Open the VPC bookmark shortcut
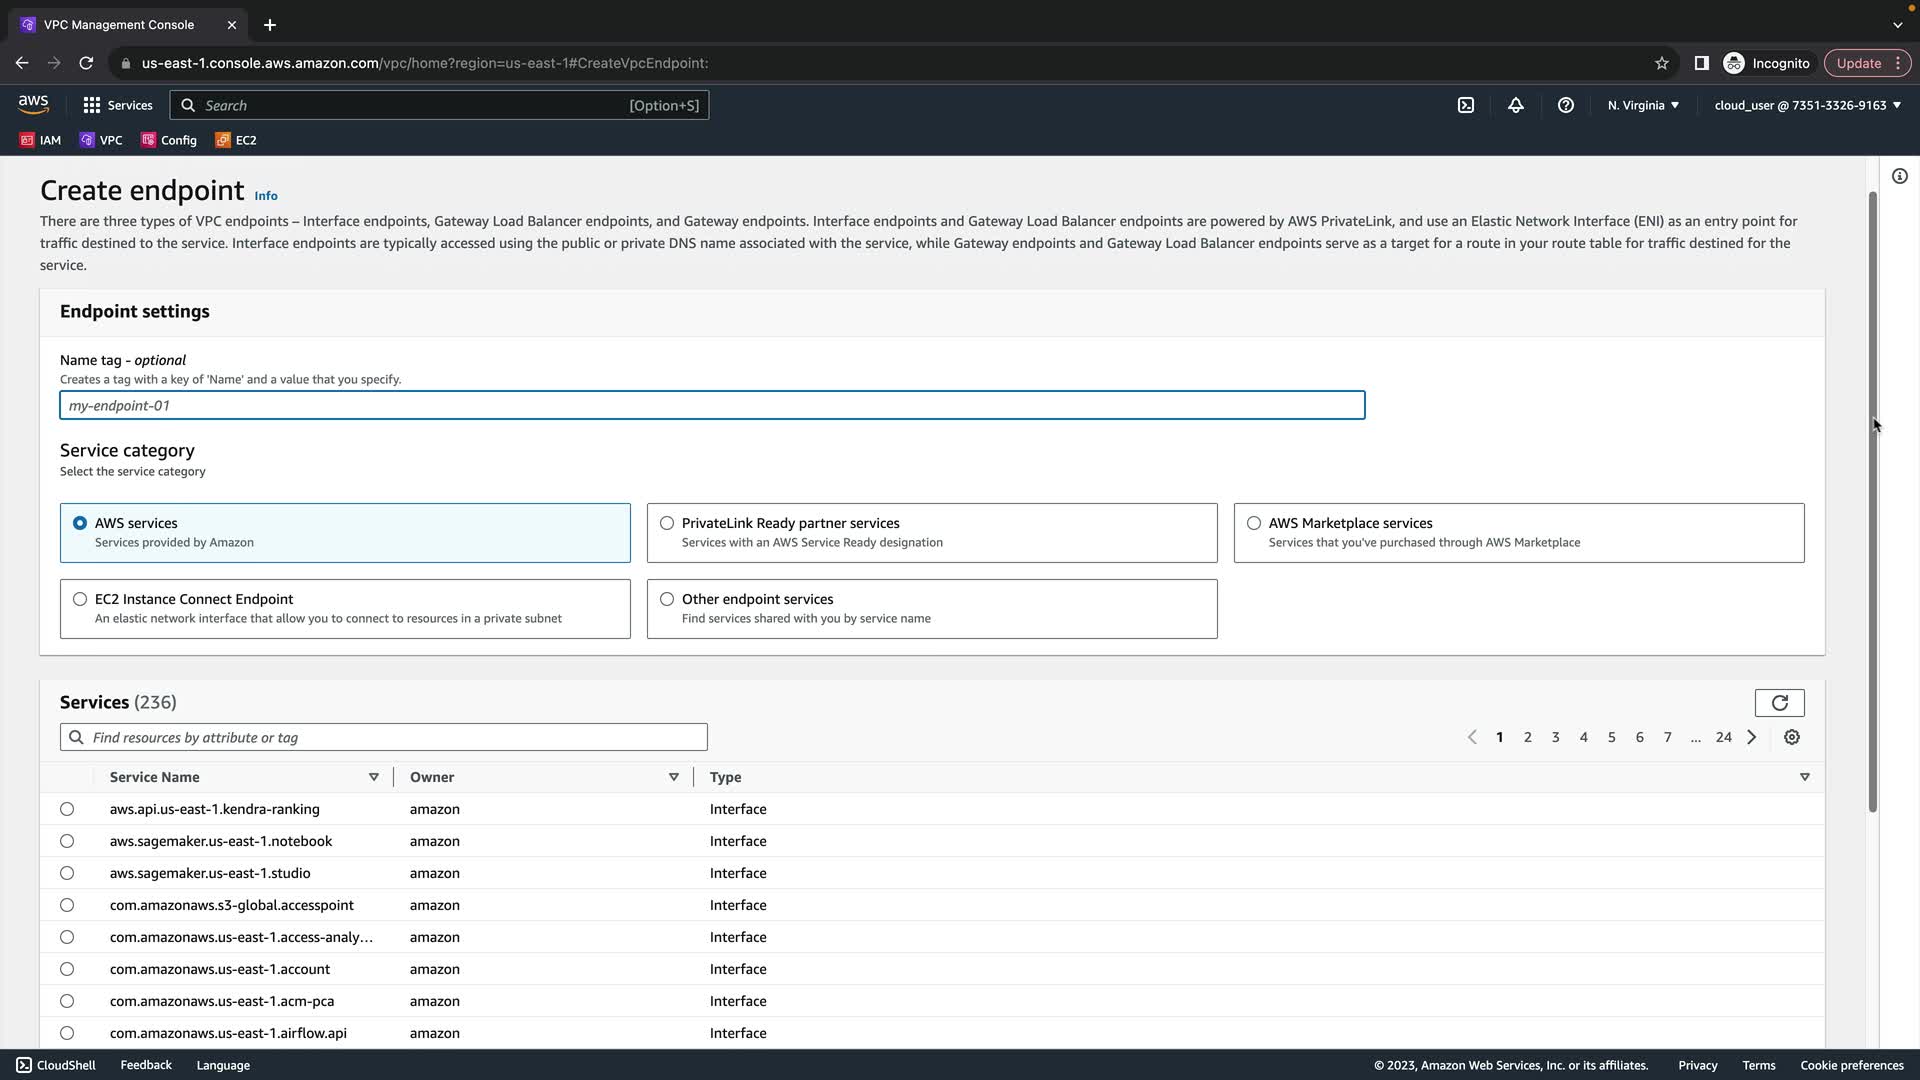The width and height of the screenshot is (1920, 1080). (101, 140)
